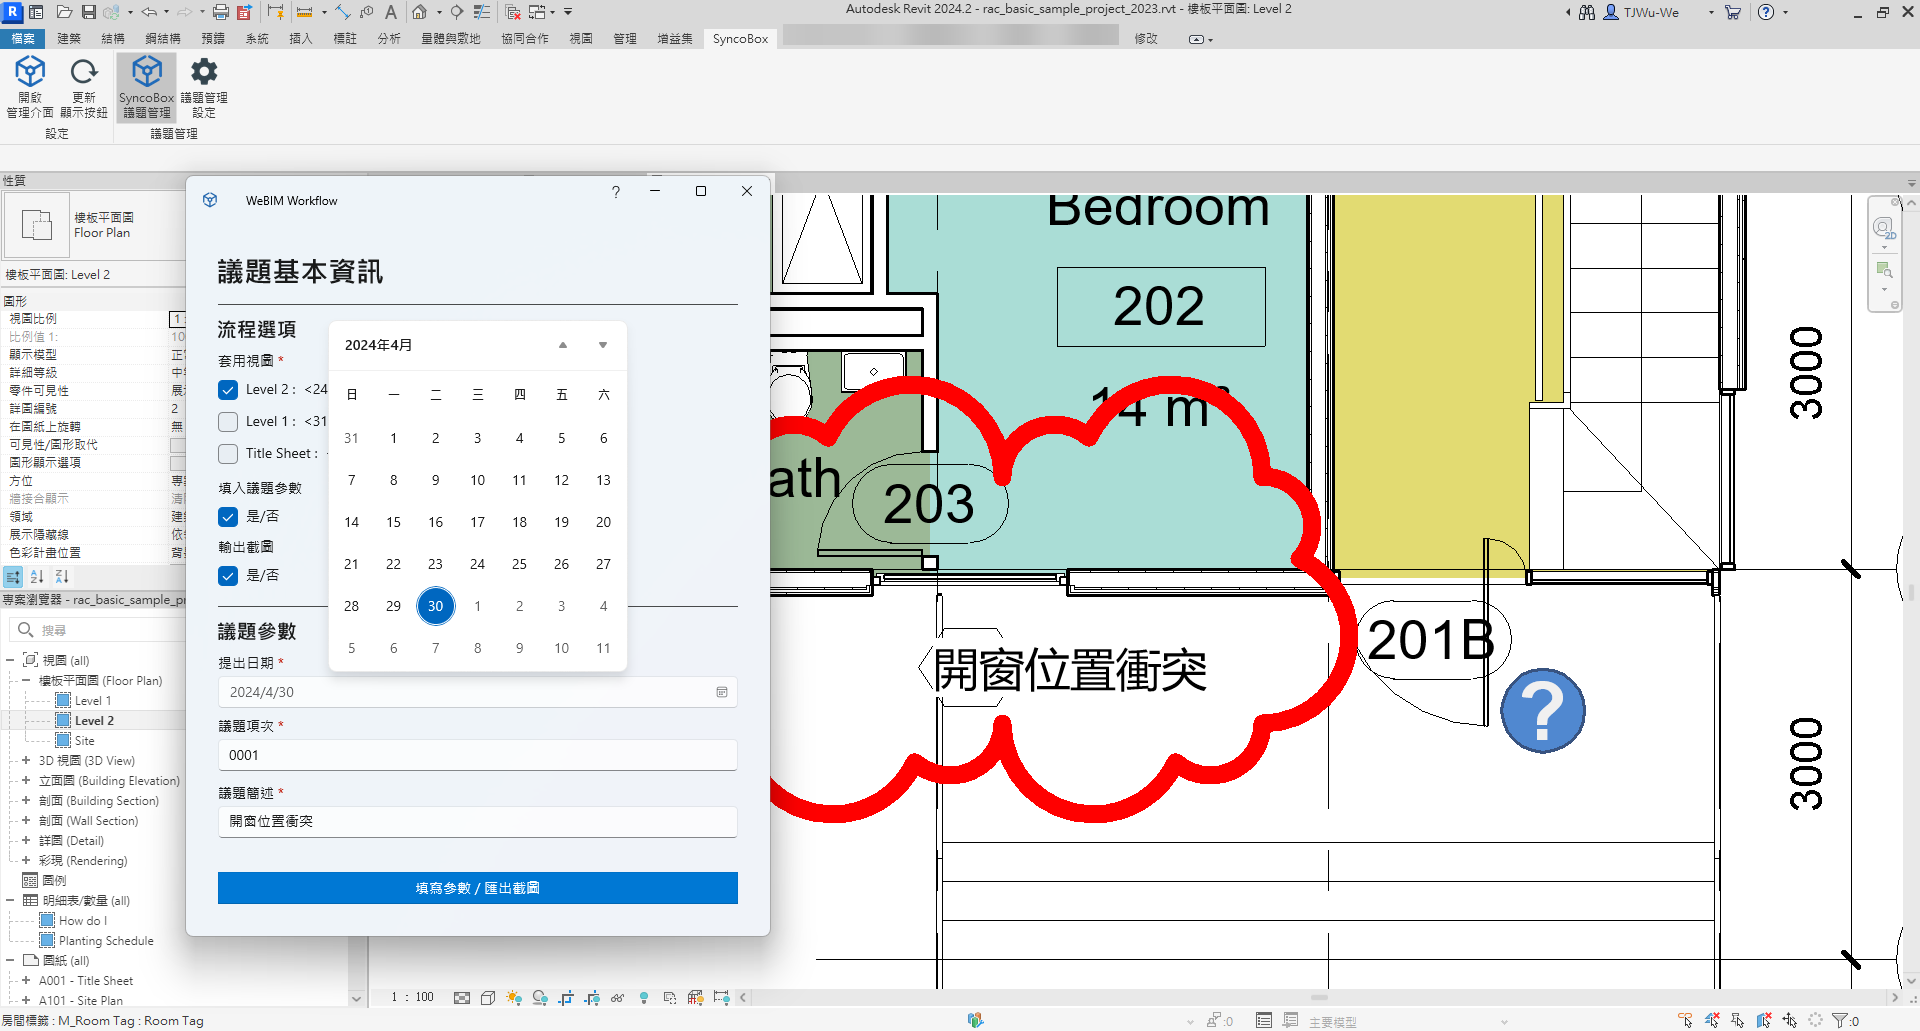Click the print icon in quick access toolbar
The height and width of the screenshot is (1031, 1920).
(220, 12)
